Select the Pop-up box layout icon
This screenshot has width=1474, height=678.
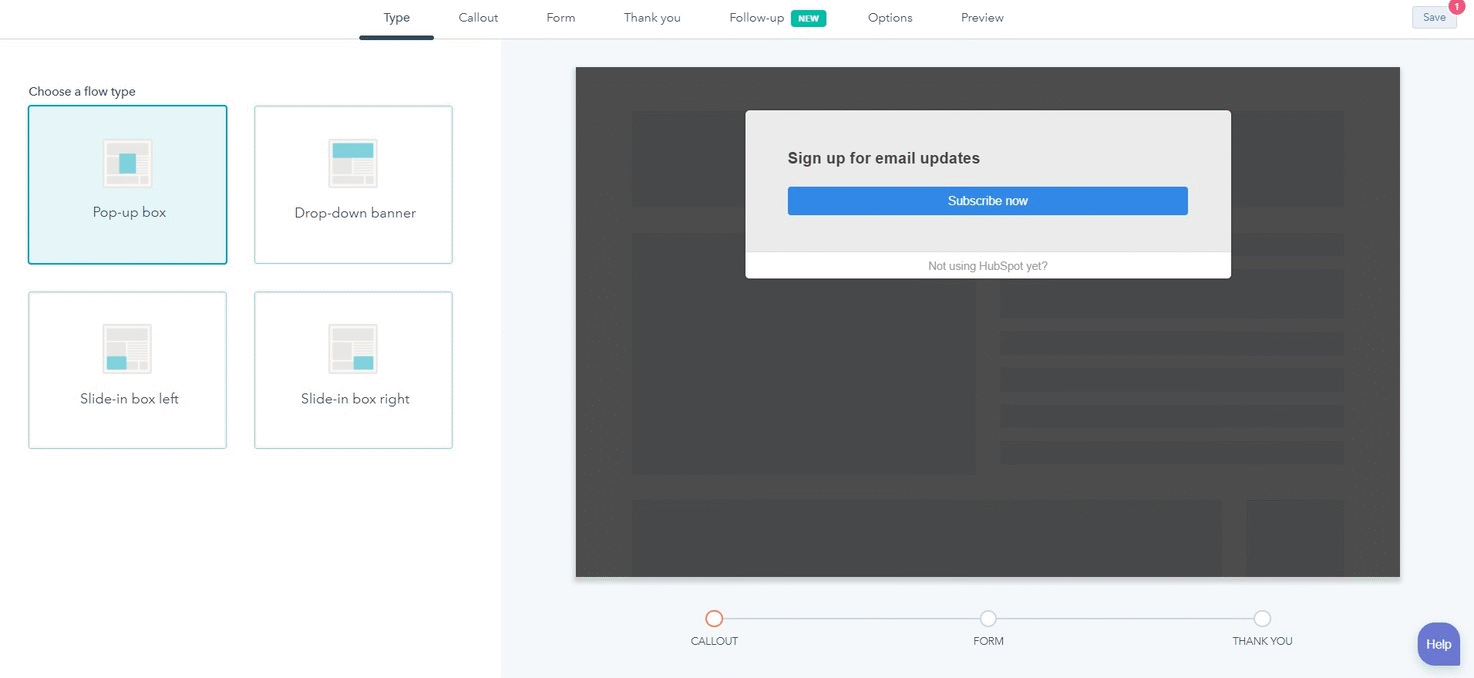[127, 163]
